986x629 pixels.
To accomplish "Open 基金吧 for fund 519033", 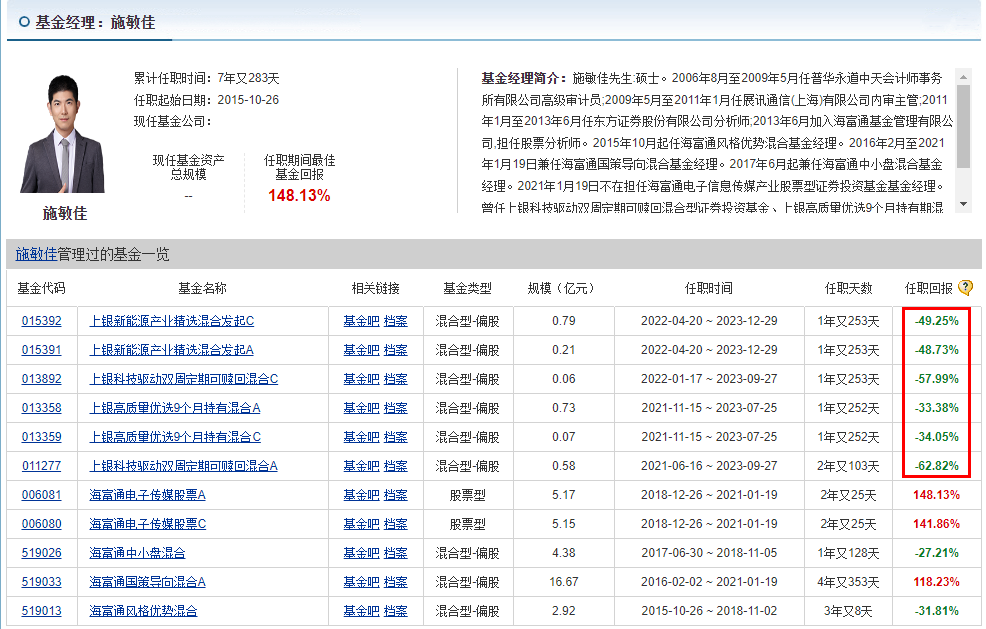I will point(362,581).
